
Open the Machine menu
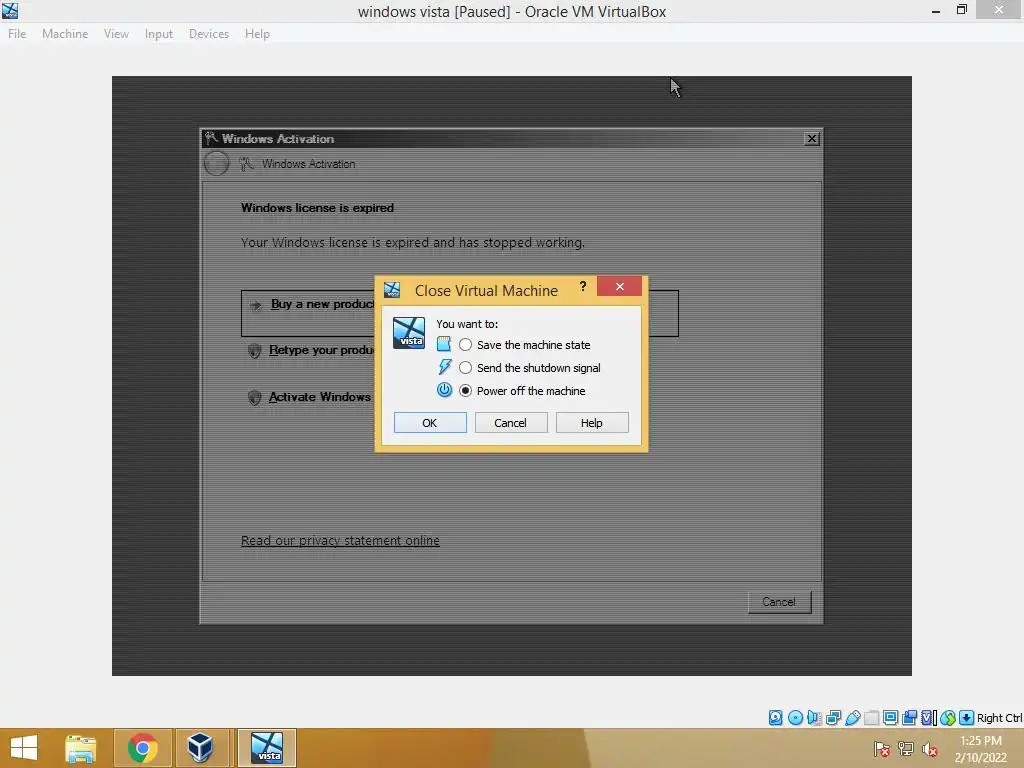[x=65, y=34]
